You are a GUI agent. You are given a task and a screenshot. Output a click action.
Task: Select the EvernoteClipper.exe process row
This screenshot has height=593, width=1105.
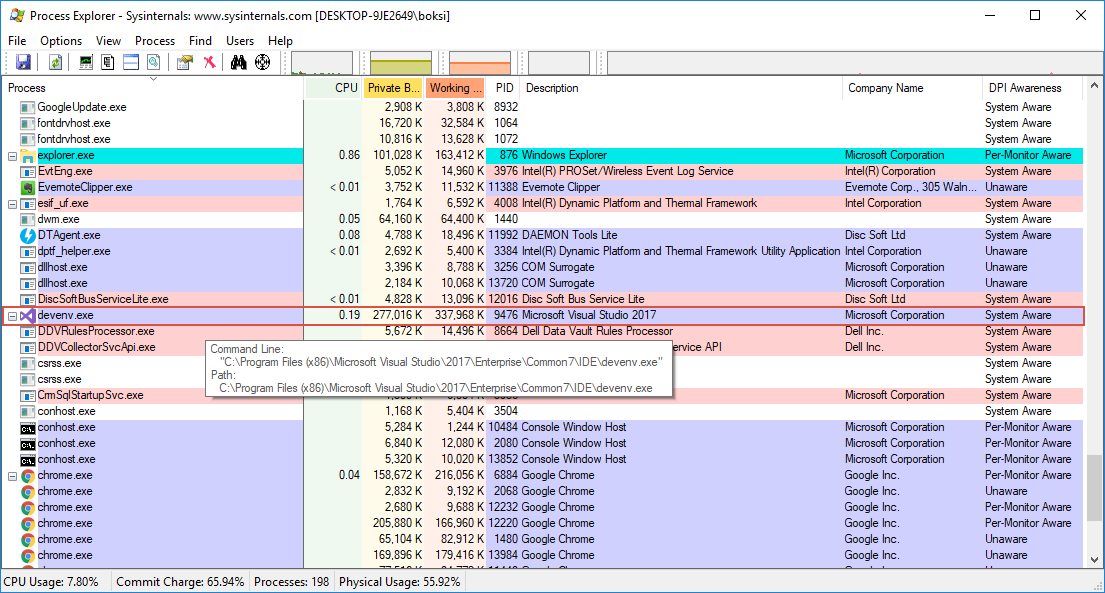84,187
